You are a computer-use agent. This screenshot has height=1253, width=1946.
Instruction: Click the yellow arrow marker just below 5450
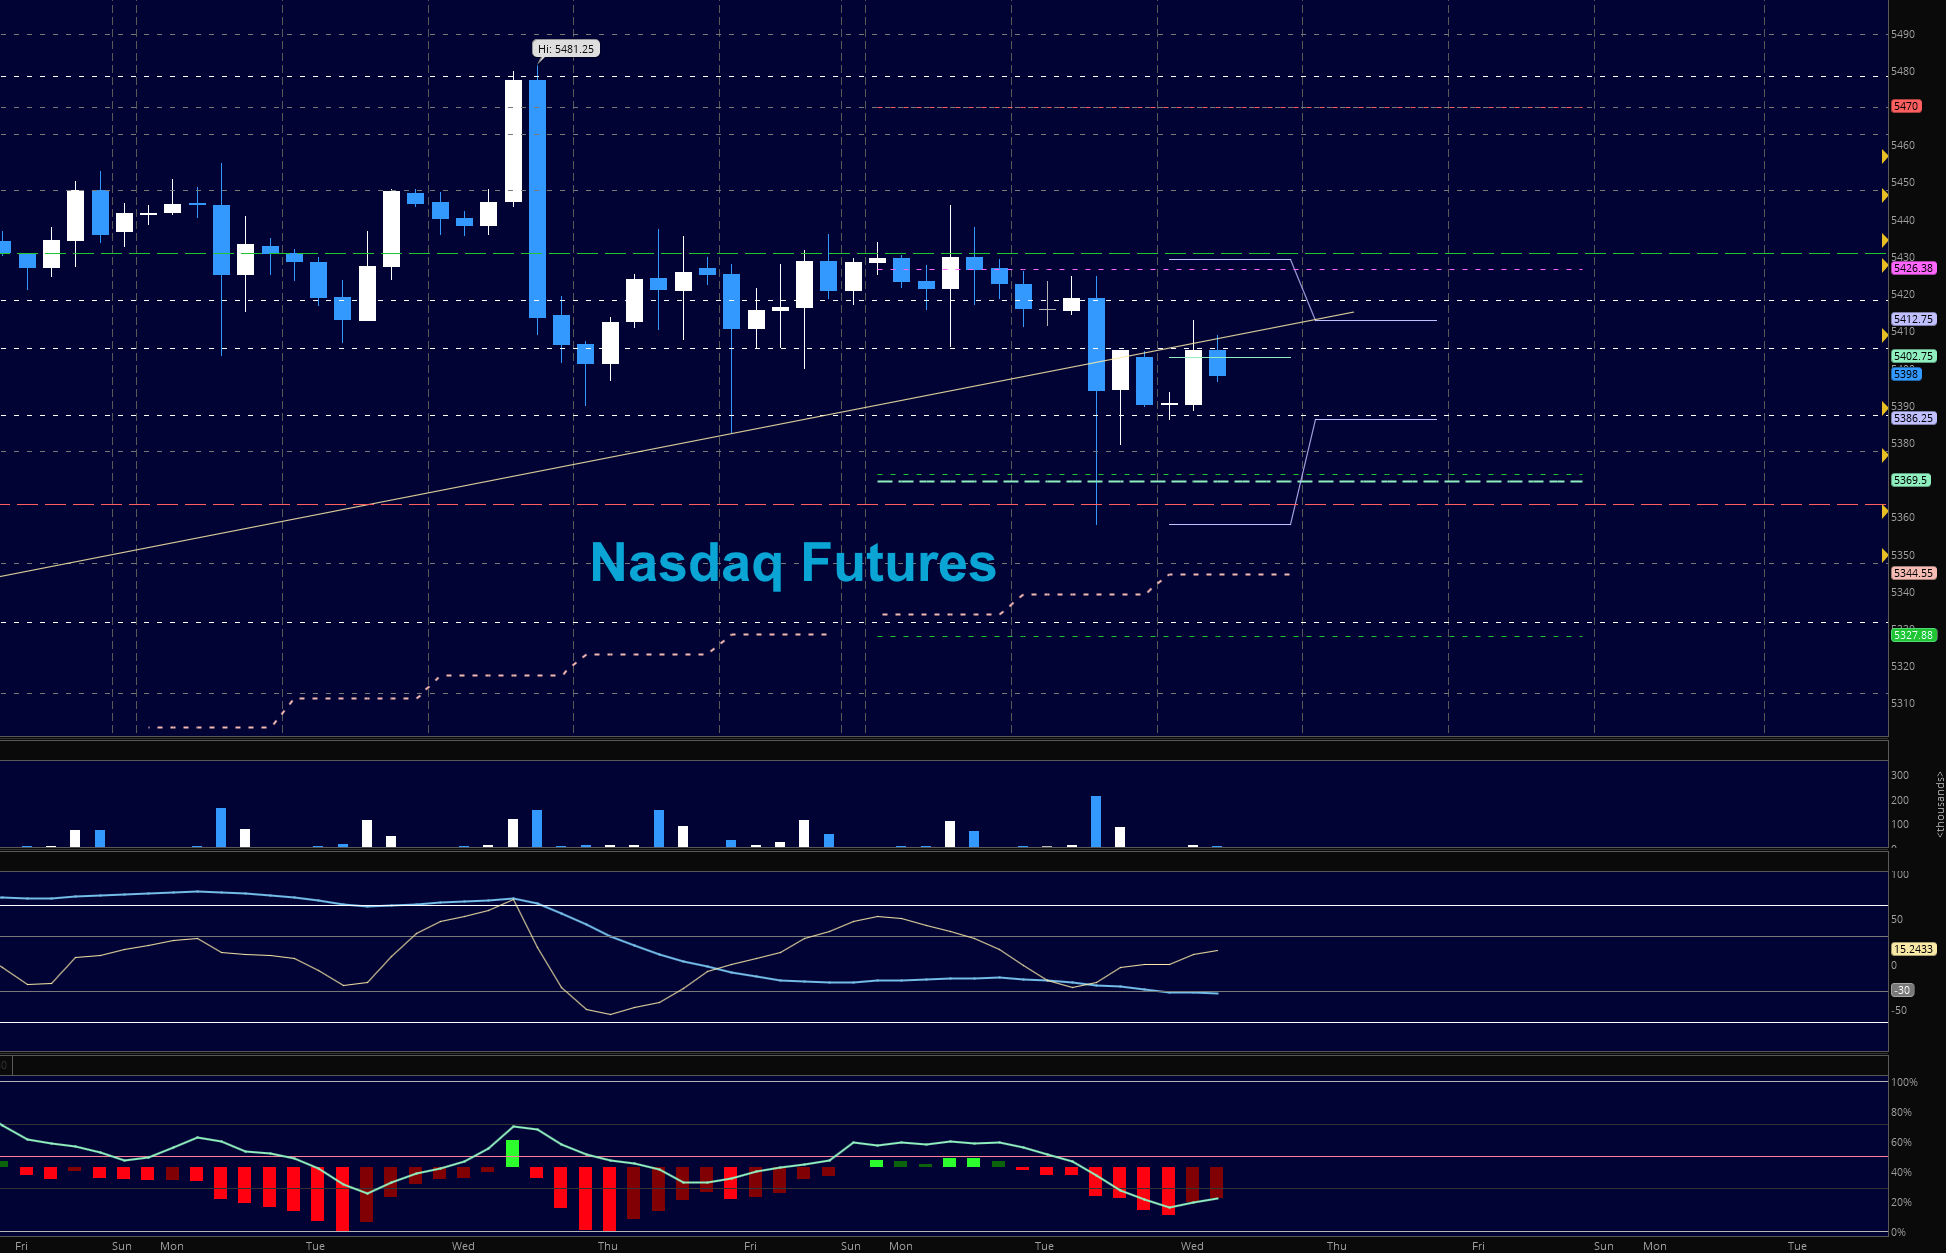click(x=1885, y=196)
